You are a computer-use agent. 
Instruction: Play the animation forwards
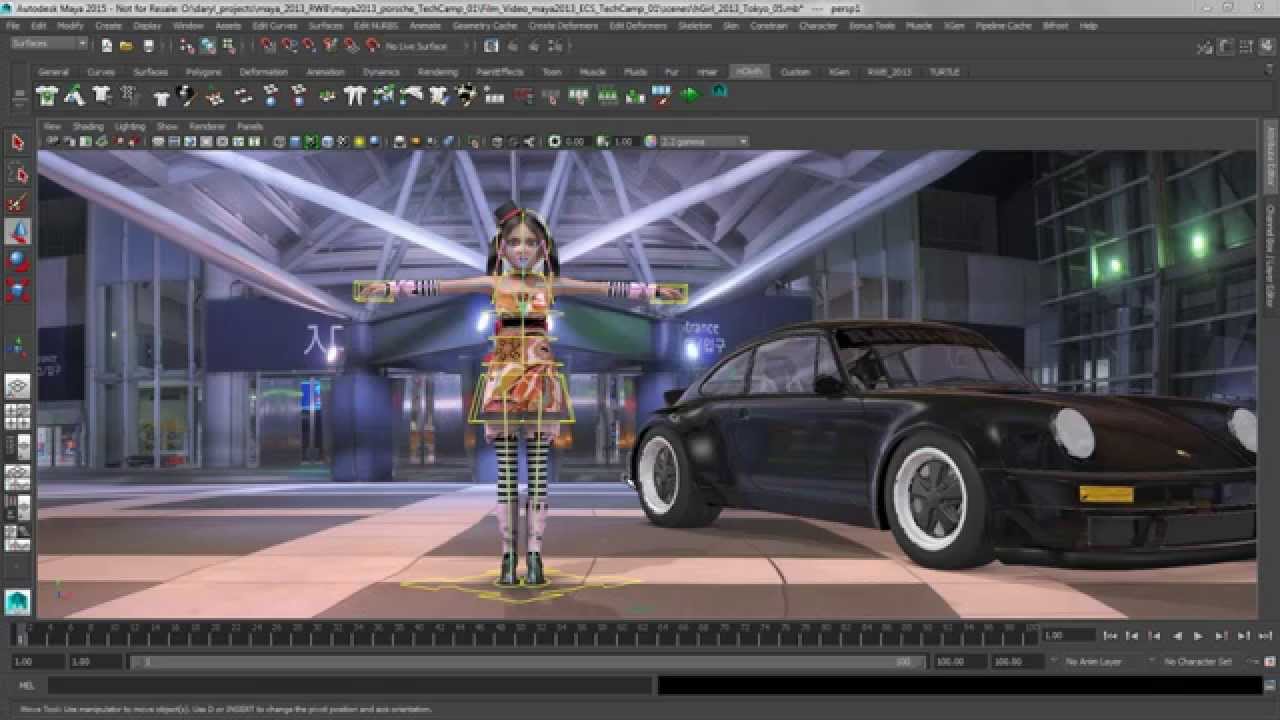(x=1199, y=635)
